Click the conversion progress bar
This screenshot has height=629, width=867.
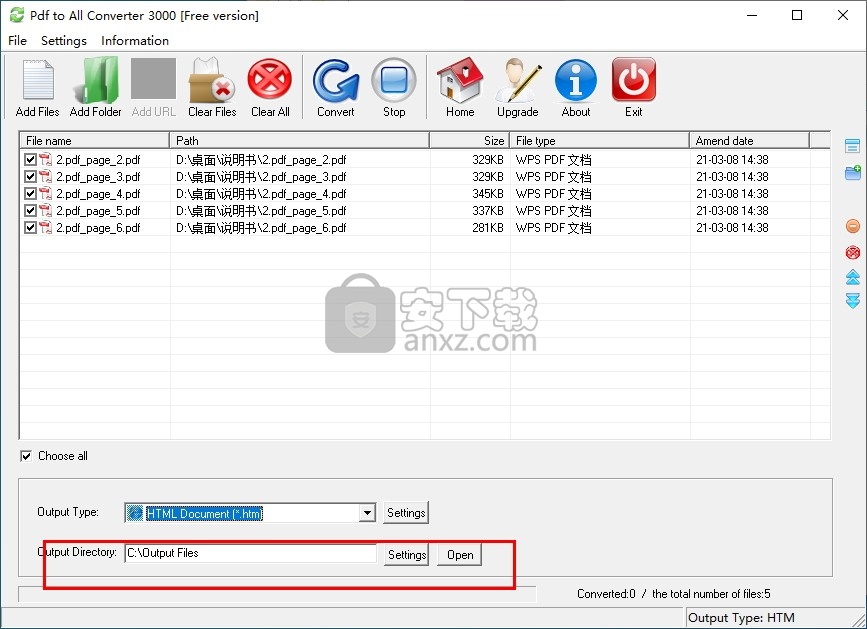pos(277,594)
